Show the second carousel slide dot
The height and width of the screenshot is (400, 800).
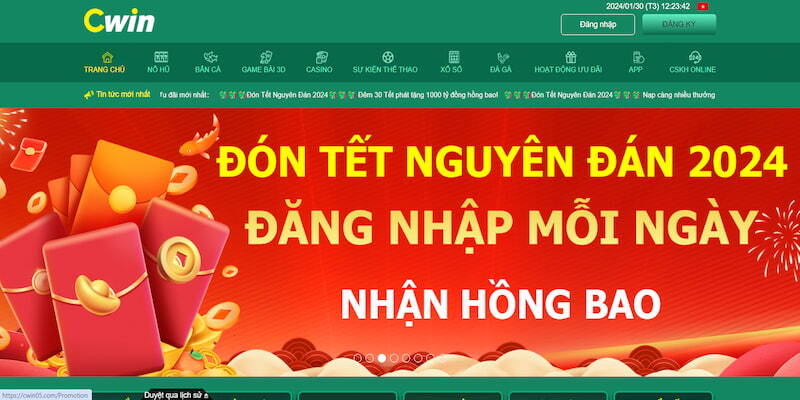(370, 358)
